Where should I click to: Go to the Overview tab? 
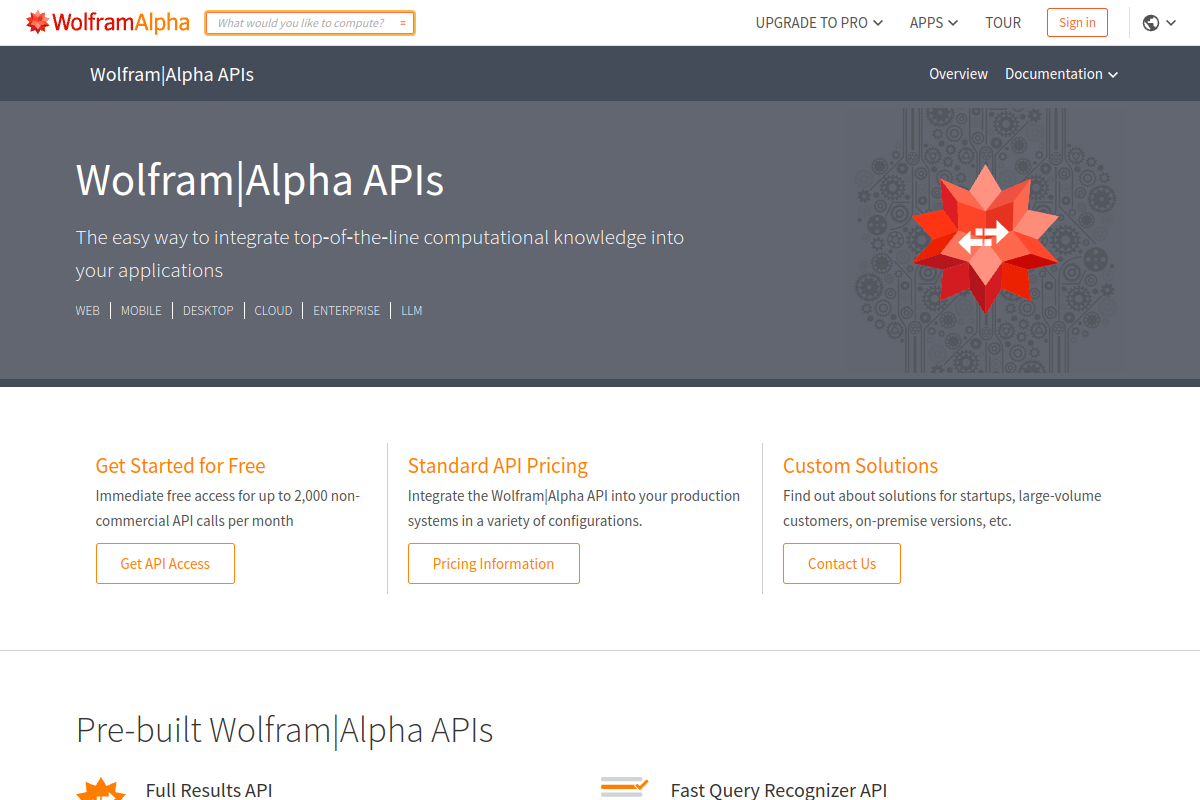[x=958, y=74]
